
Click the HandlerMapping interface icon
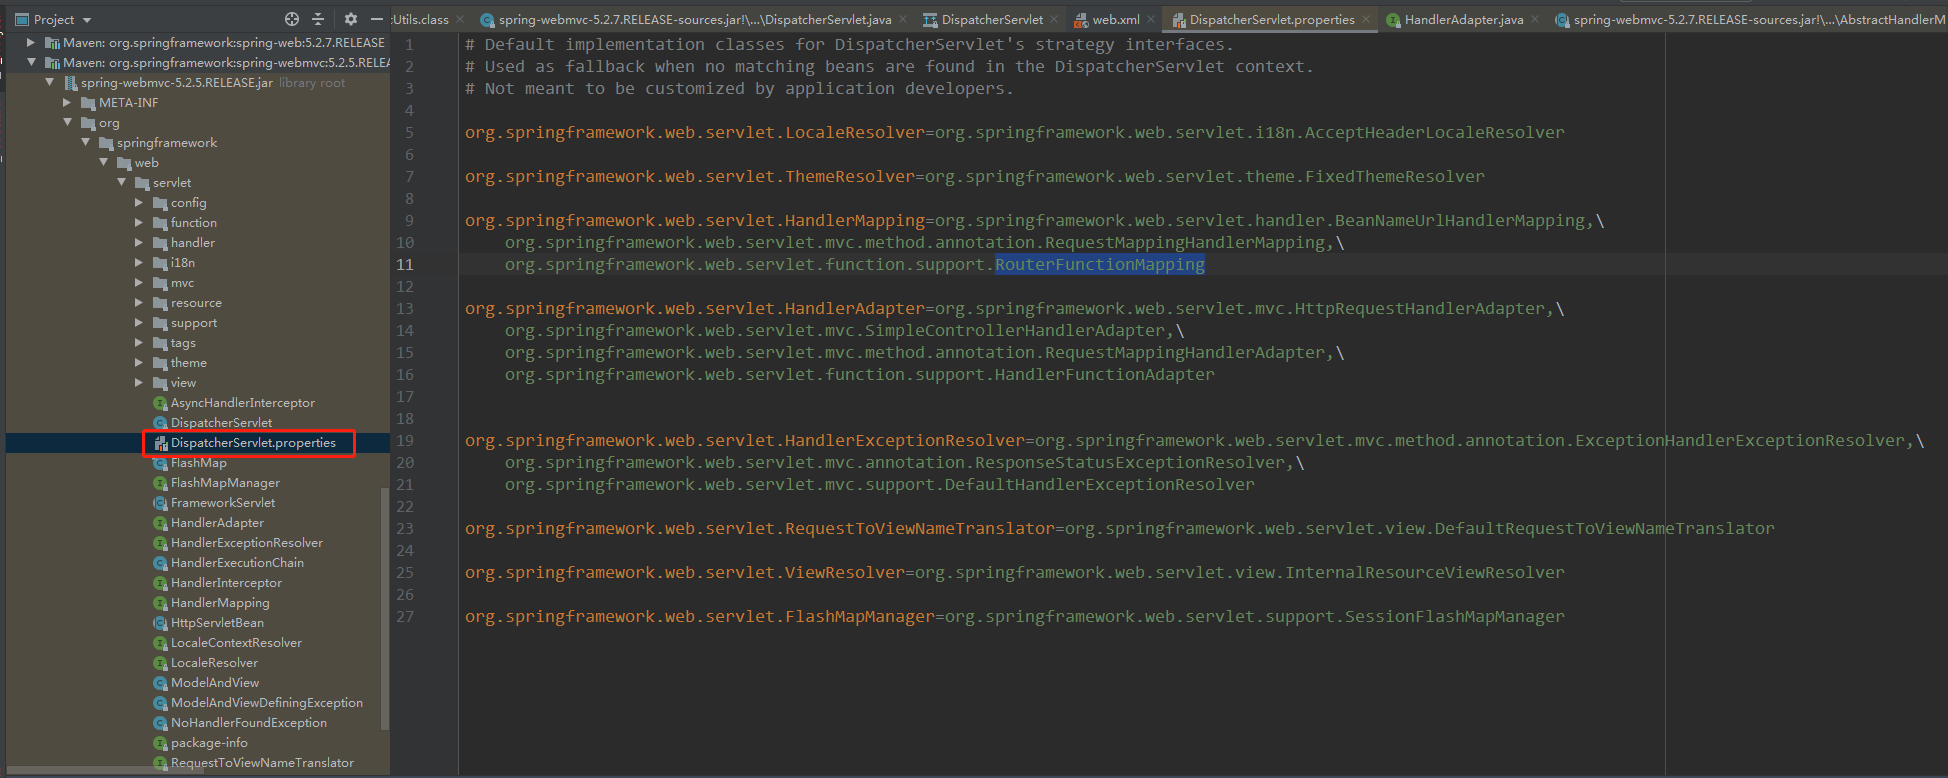[x=160, y=602]
